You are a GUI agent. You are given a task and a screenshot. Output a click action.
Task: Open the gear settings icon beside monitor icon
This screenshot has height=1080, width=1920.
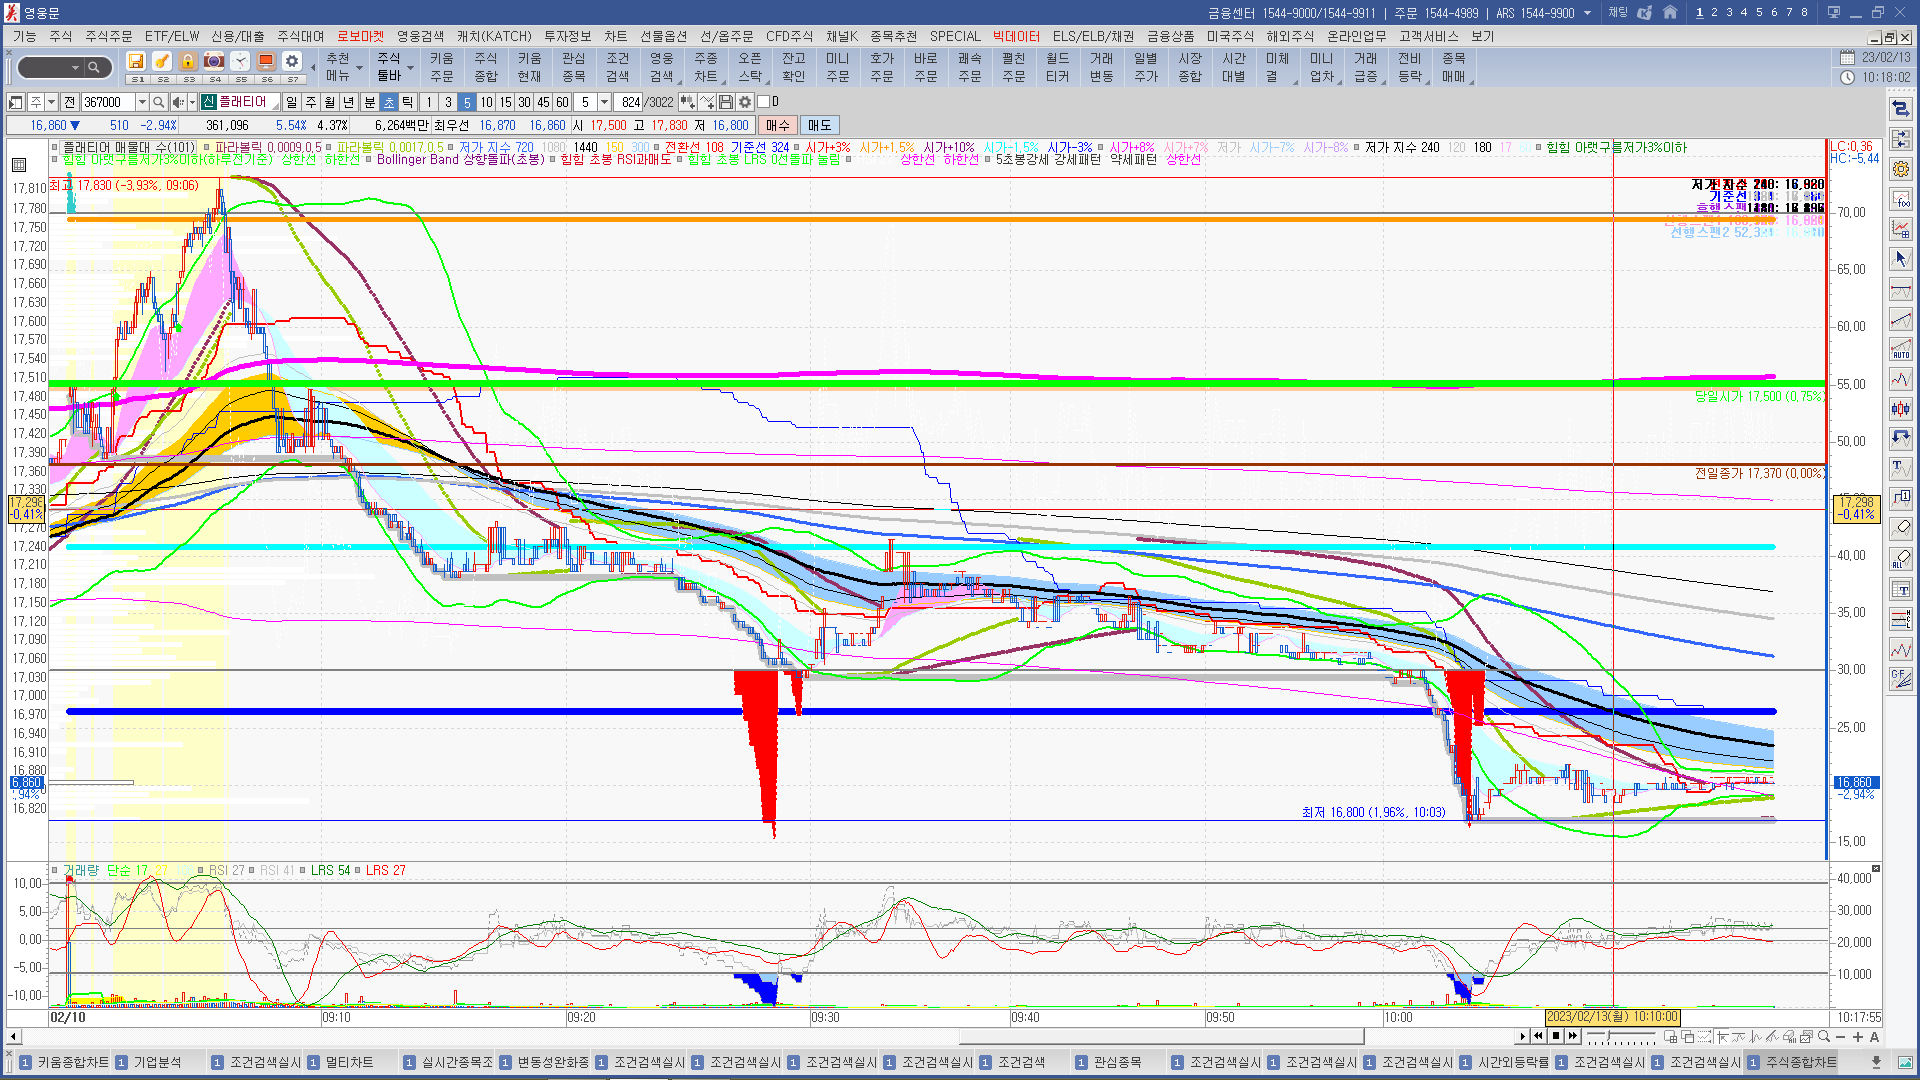pyautogui.click(x=291, y=62)
